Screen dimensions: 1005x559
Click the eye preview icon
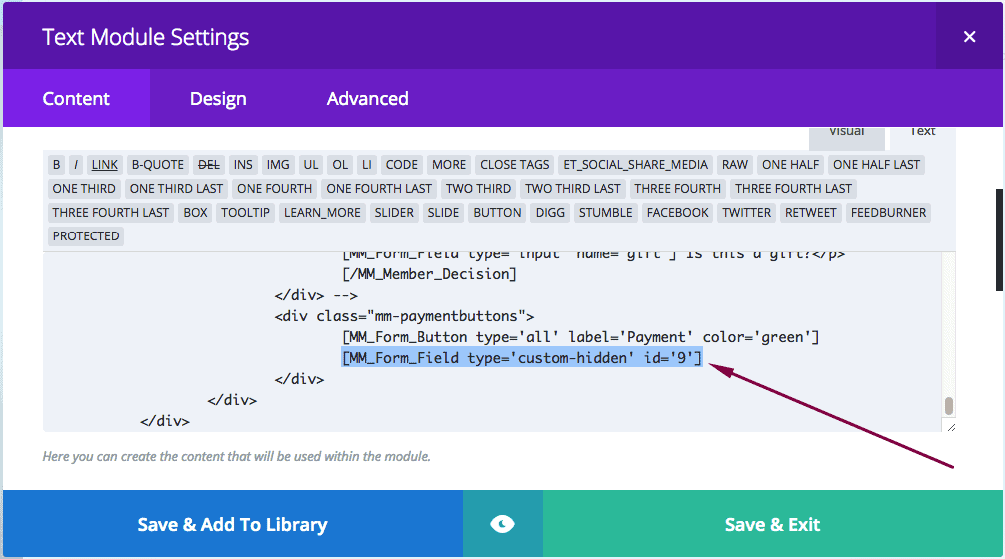click(x=502, y=524)
